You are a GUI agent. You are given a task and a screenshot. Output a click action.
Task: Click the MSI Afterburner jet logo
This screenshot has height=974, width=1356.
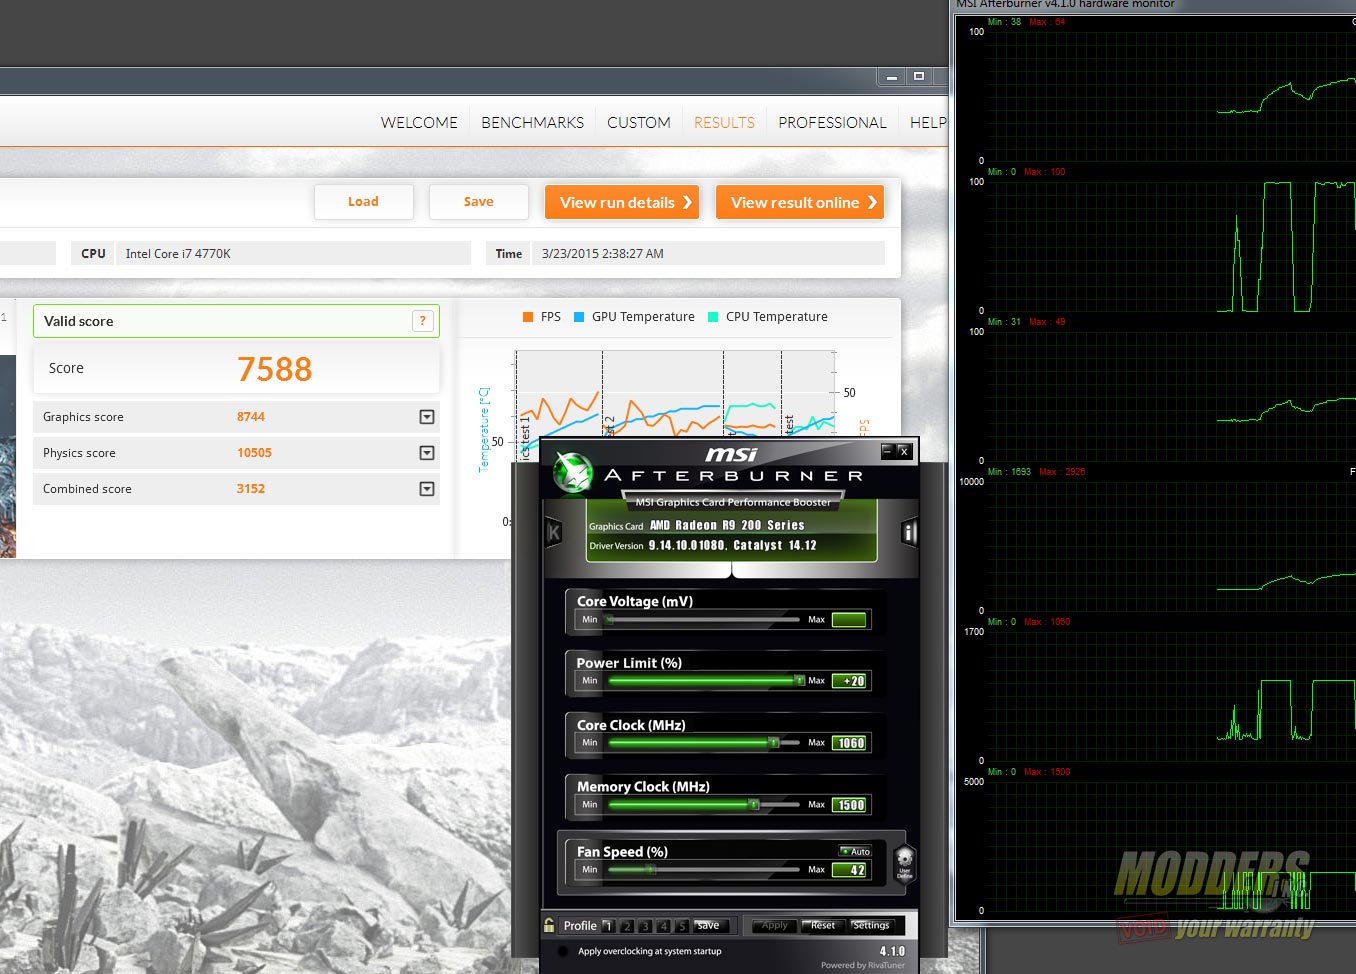click(574, 473)
